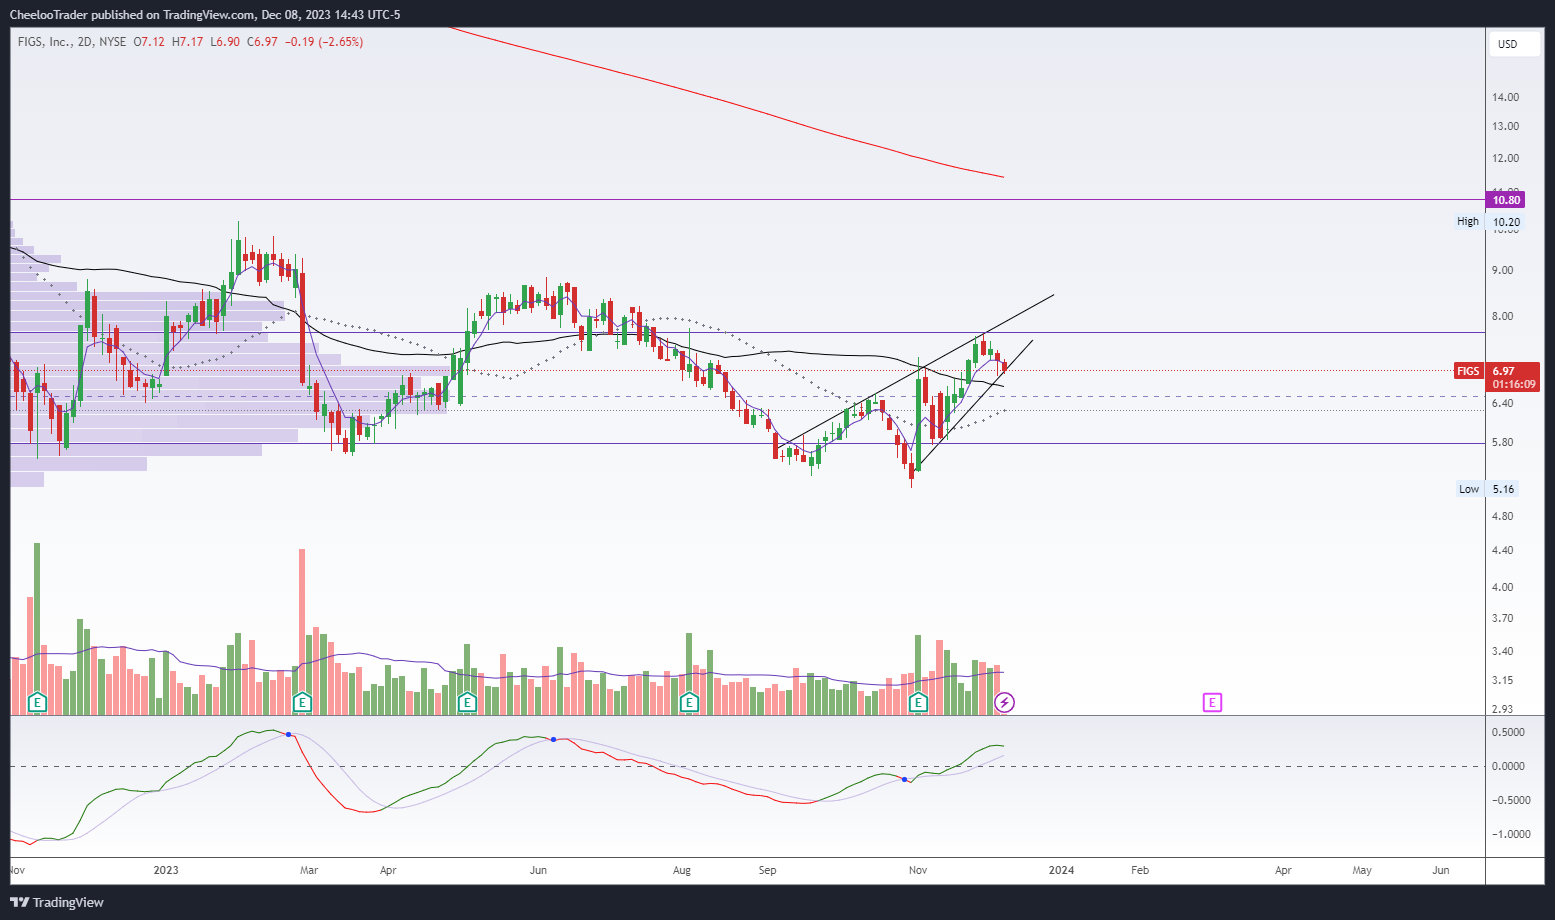Click the 8.00 price axis label
Image resolution: width=1555 pixels, height=920 pixels.
pos(1502,316)
